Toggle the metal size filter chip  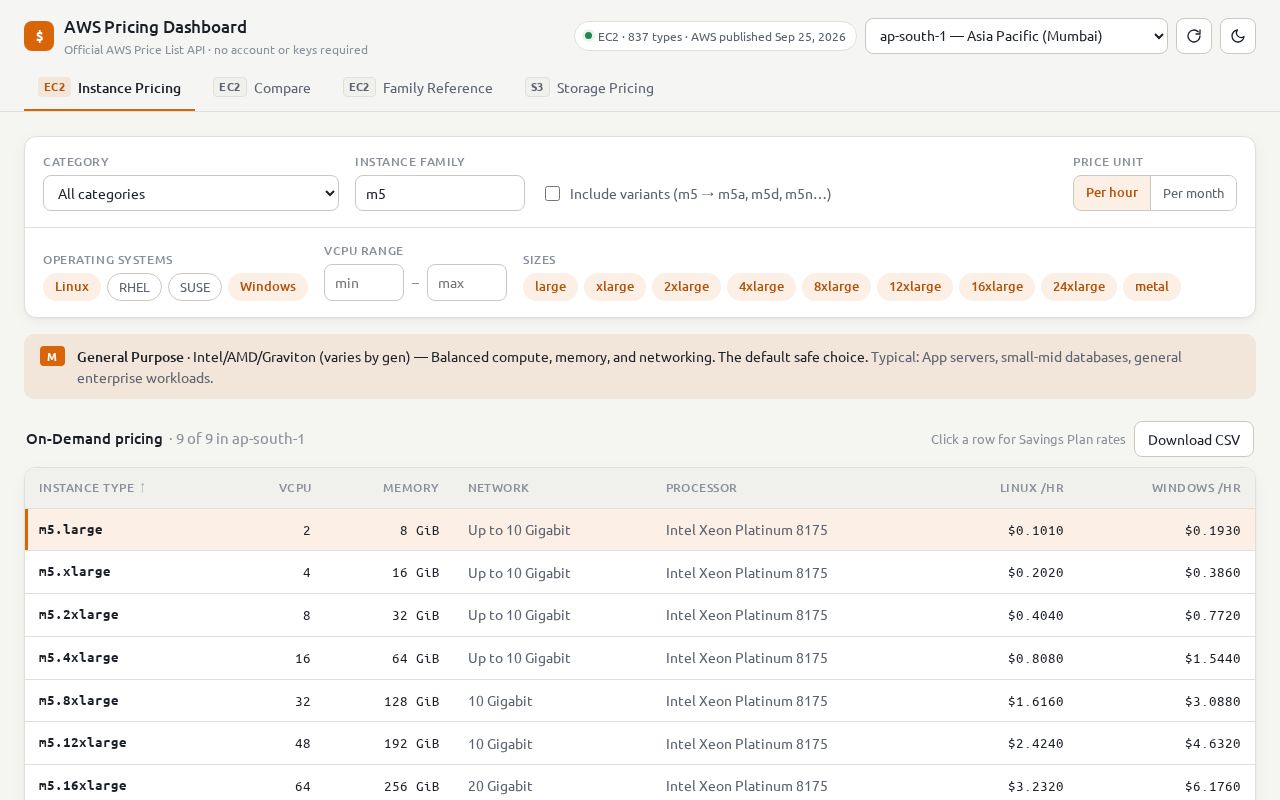click(x=1152, y=287)
